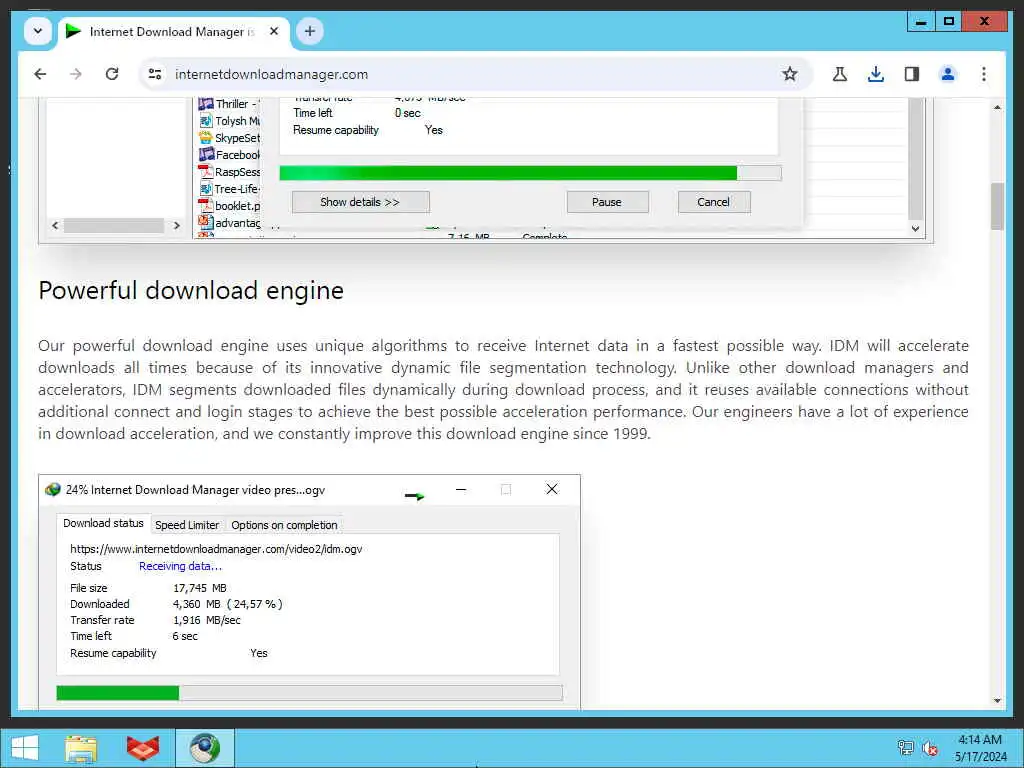Click the forward navigation arrow

pyautogui.click(x=76, y=74)
